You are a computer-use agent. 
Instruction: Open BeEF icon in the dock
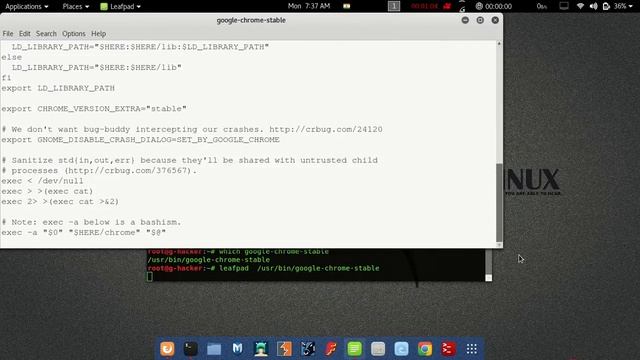tap(308, 349)
